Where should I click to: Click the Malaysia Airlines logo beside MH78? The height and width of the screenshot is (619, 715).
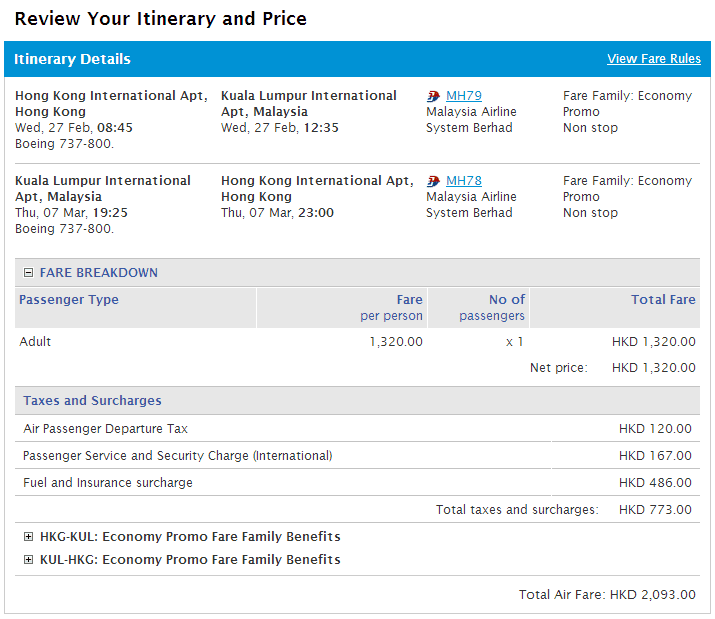click(433, 181)
